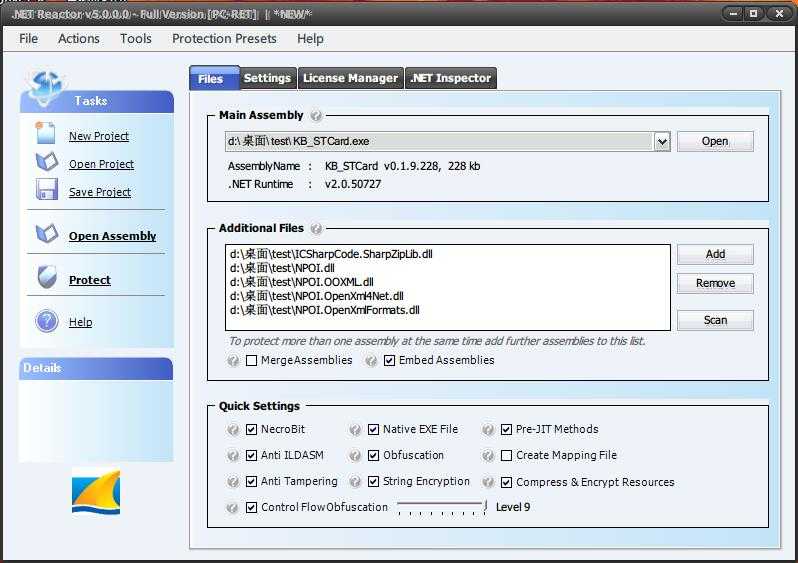The height and width of the screenshot is (563, 798).
Task: Click the help icon next to Control Flow Obfuscation
Action: (x=232, y=508)
